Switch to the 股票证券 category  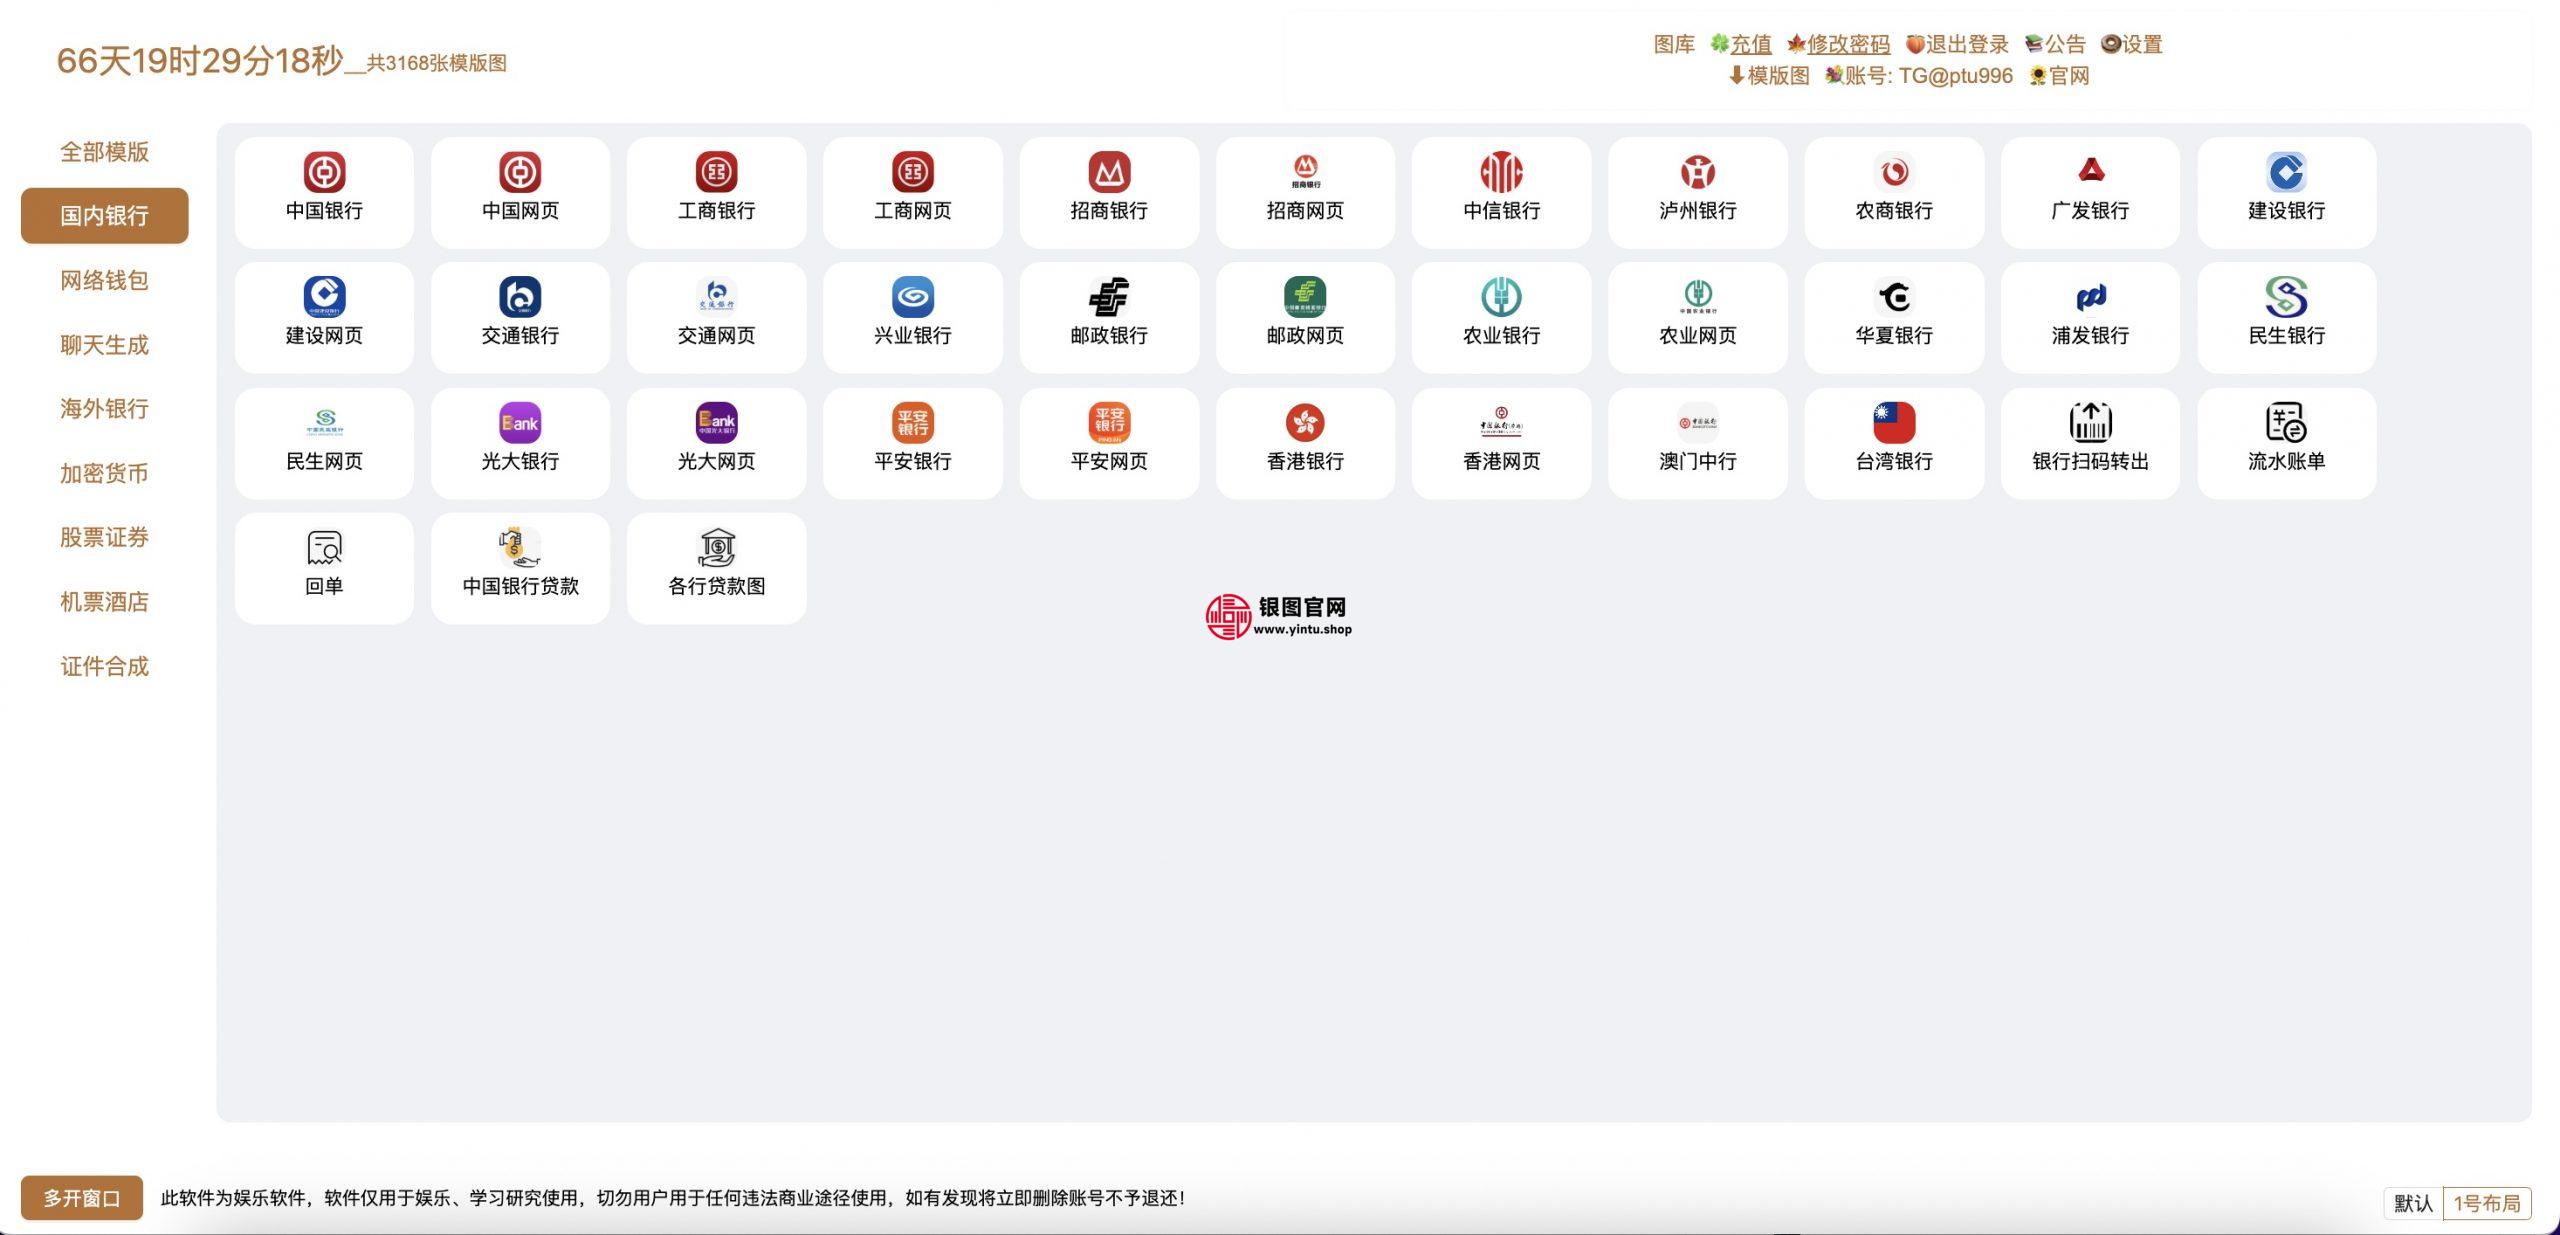[x=104, y=537]
